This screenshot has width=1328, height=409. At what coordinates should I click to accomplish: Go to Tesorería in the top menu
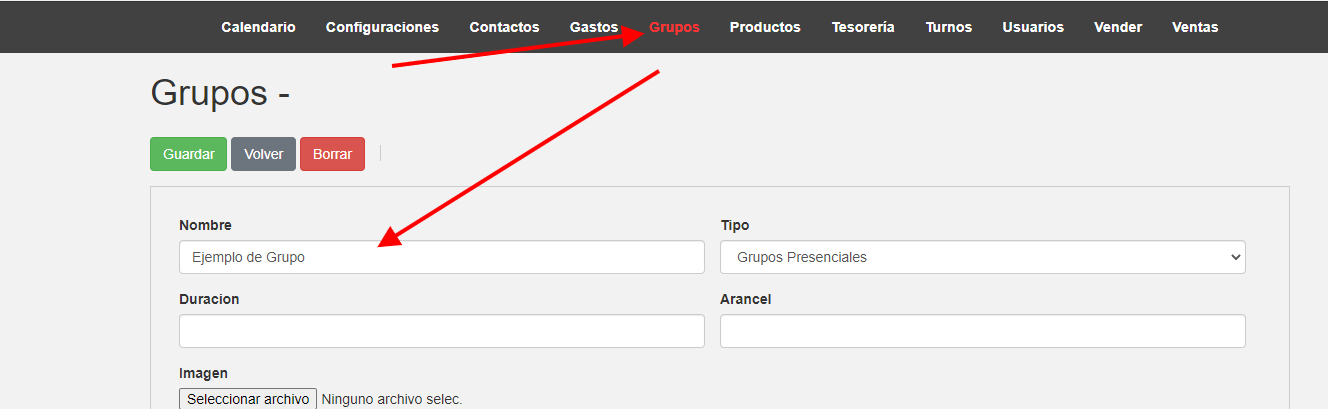(863, 27)
